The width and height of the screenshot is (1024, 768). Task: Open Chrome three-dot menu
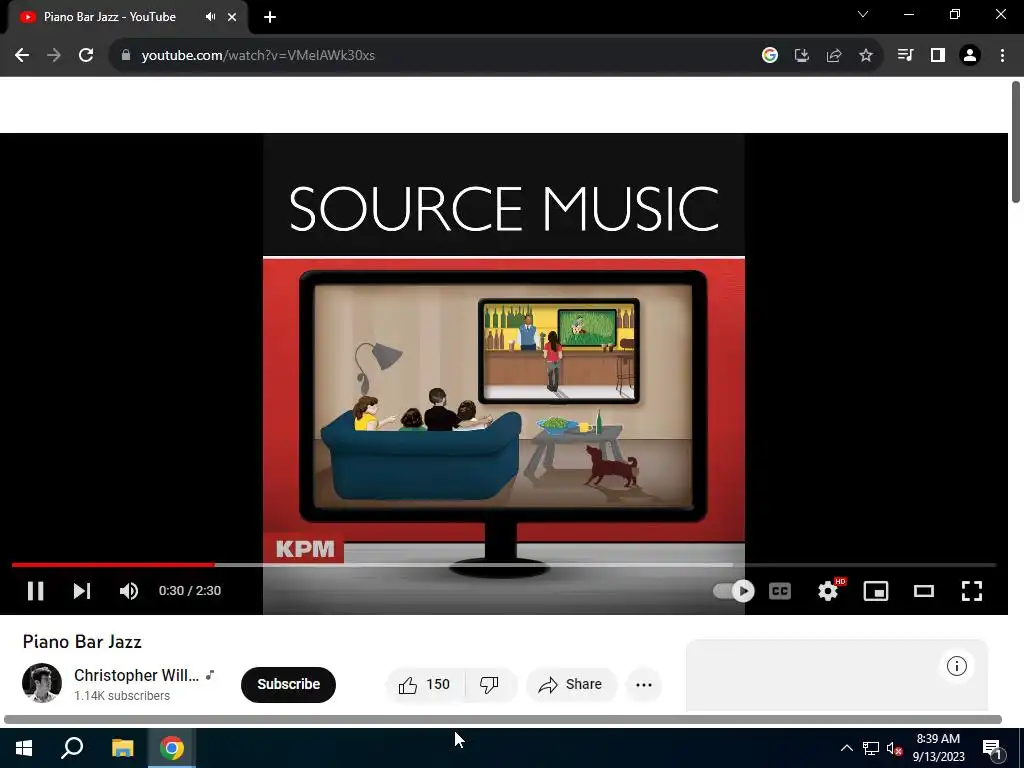[1002, 56]
